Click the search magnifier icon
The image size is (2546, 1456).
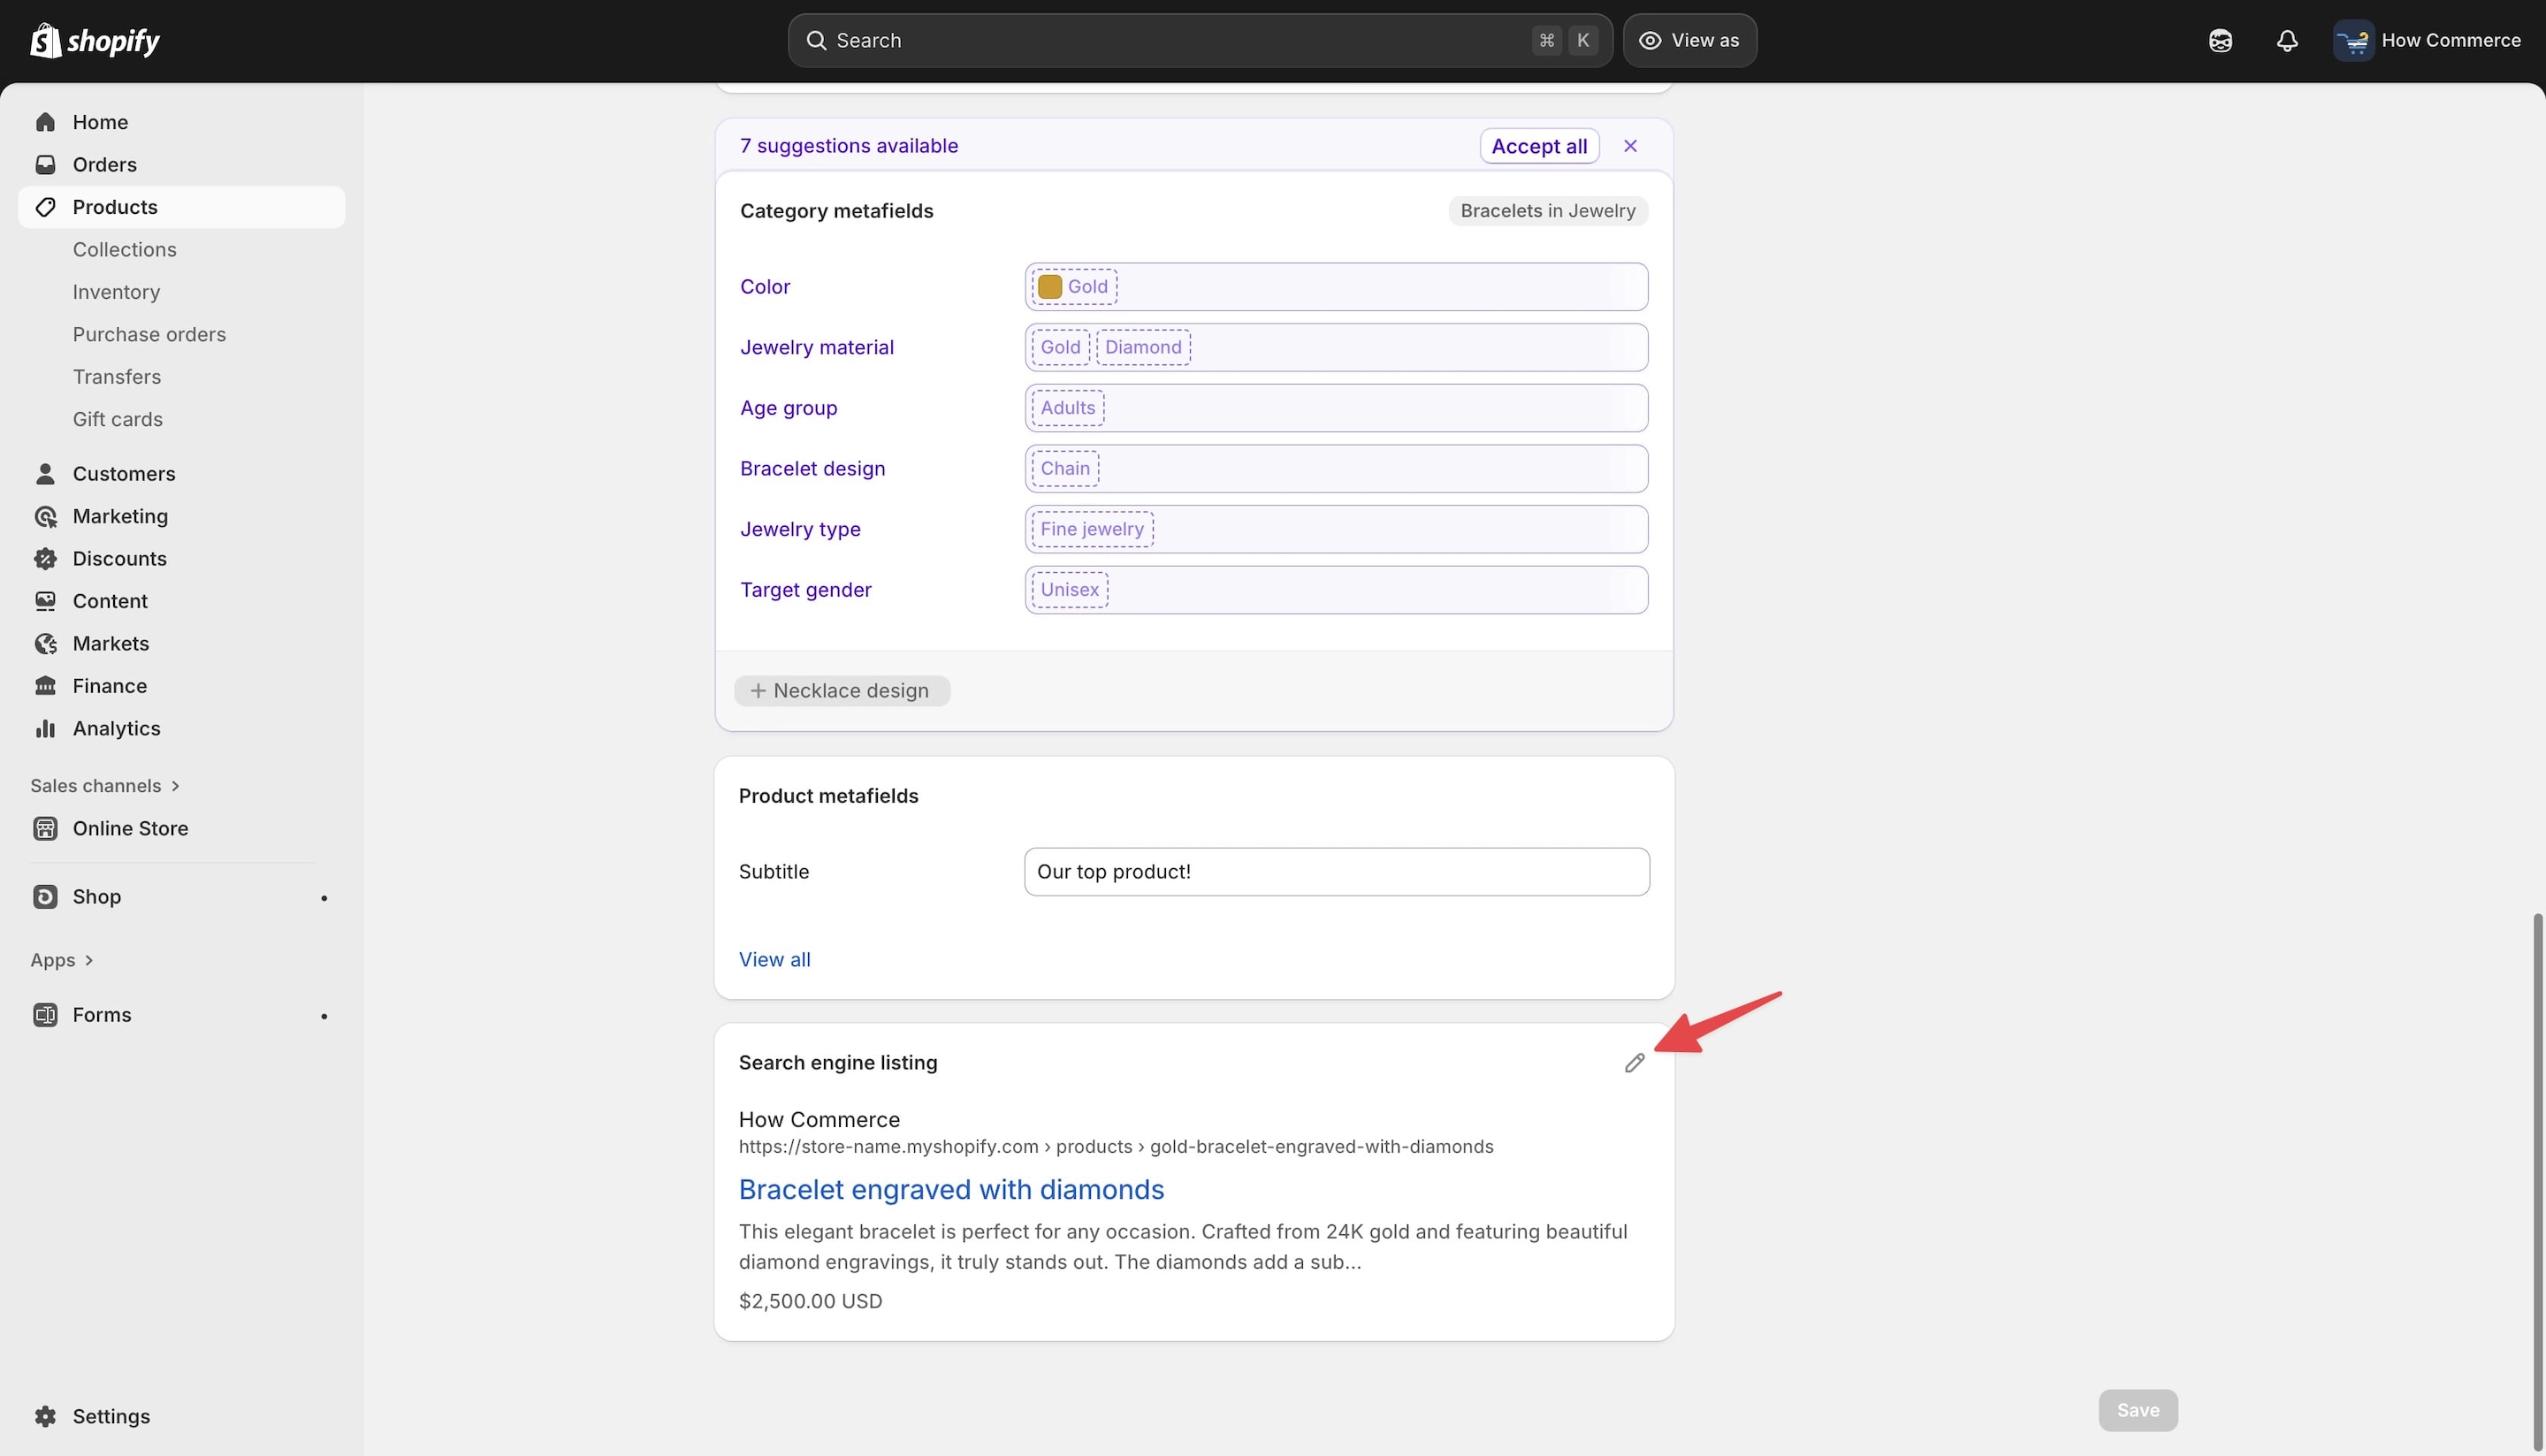816,41
